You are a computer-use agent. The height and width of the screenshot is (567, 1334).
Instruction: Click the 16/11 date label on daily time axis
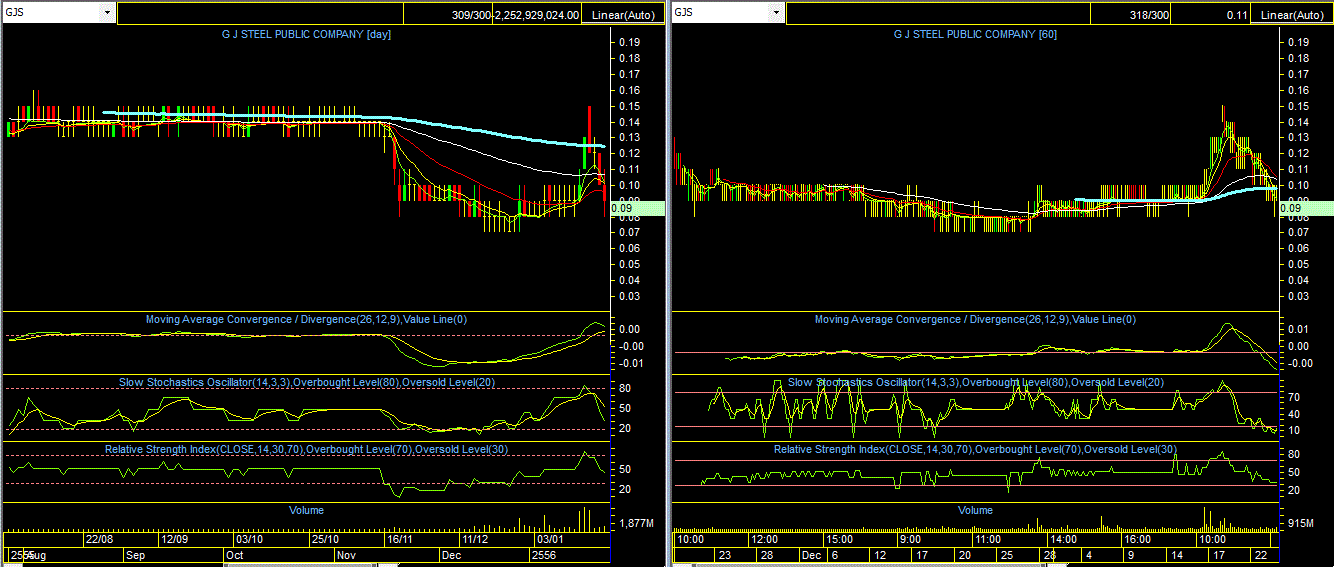point(400,539)
